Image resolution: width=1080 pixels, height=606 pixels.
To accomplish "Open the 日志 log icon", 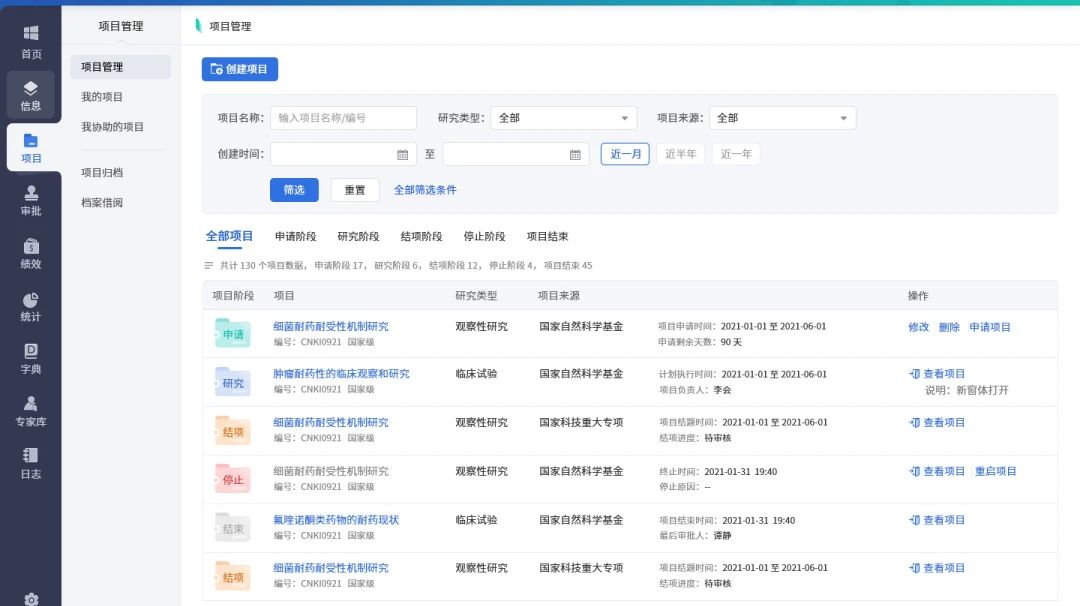I will (x=31, y=456).
